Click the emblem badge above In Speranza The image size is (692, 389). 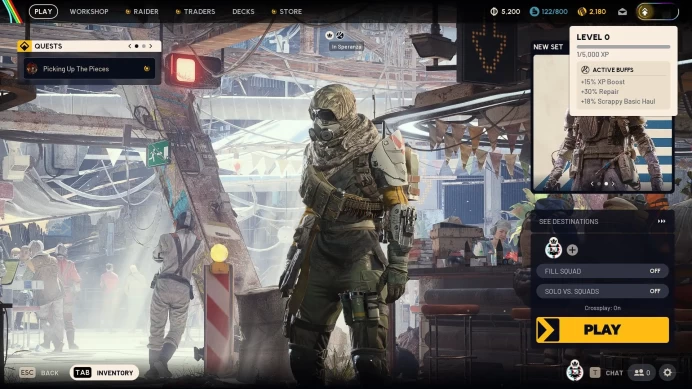340,35
